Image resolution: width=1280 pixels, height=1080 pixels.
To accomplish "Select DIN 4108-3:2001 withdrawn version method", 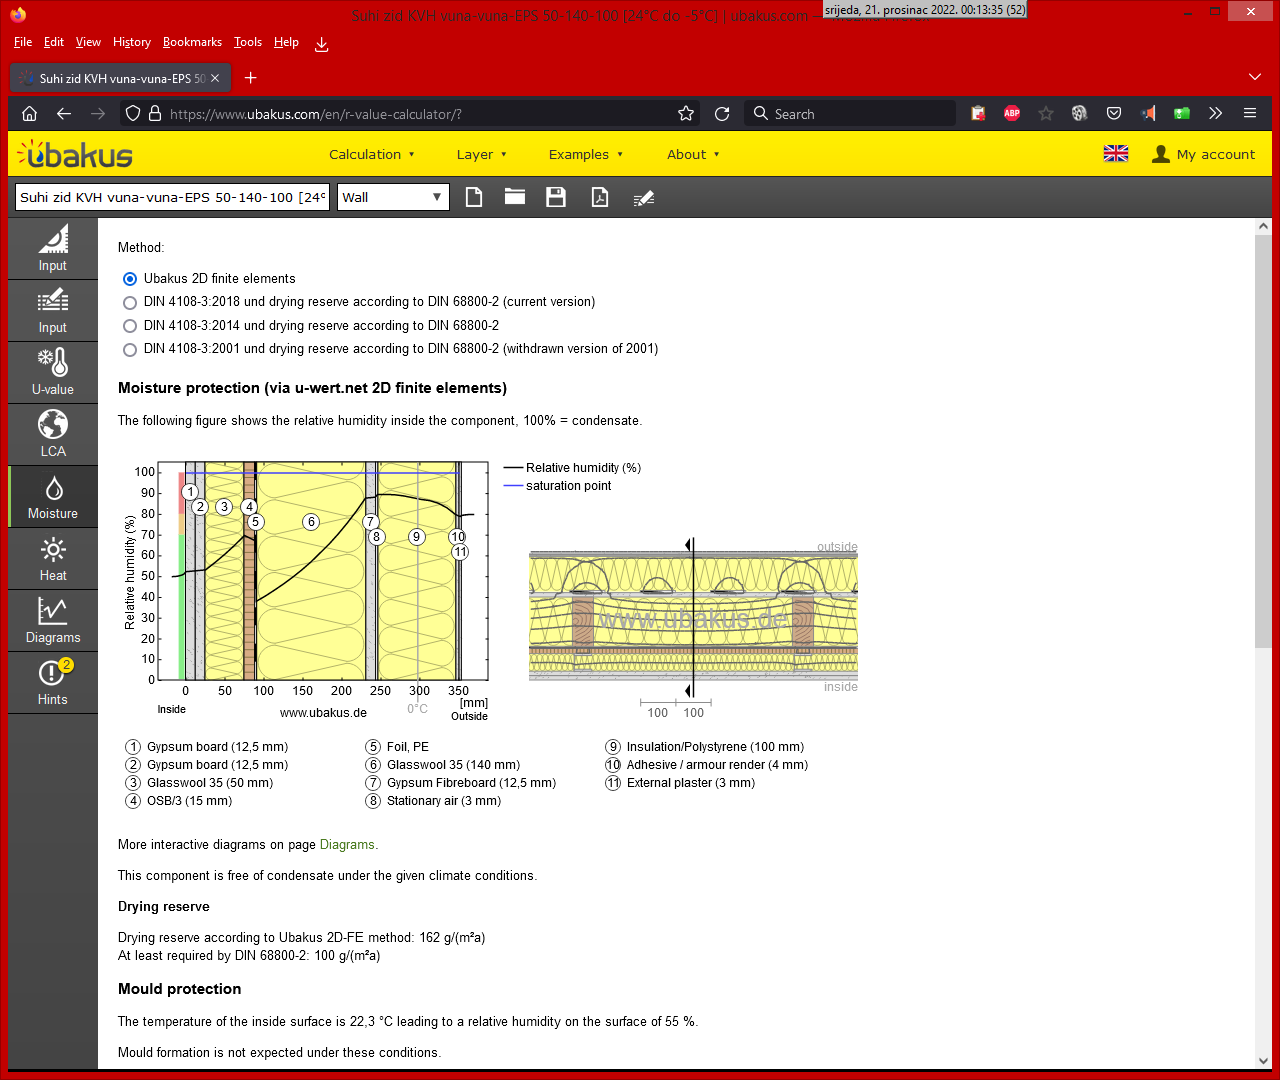I will [x=130, y=349].
